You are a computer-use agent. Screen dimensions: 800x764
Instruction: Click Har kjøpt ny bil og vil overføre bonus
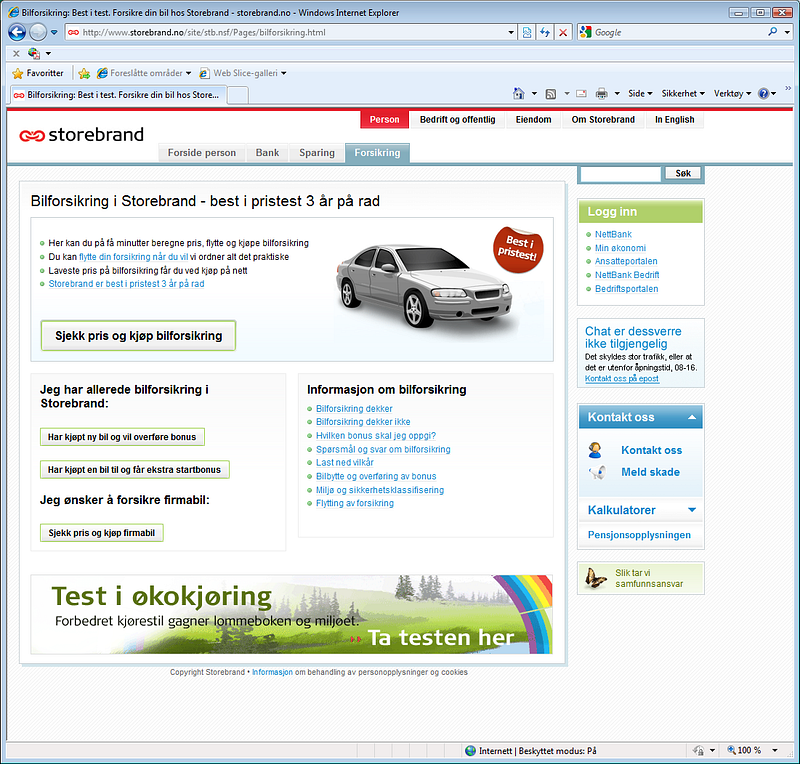(x=122, y=437)
